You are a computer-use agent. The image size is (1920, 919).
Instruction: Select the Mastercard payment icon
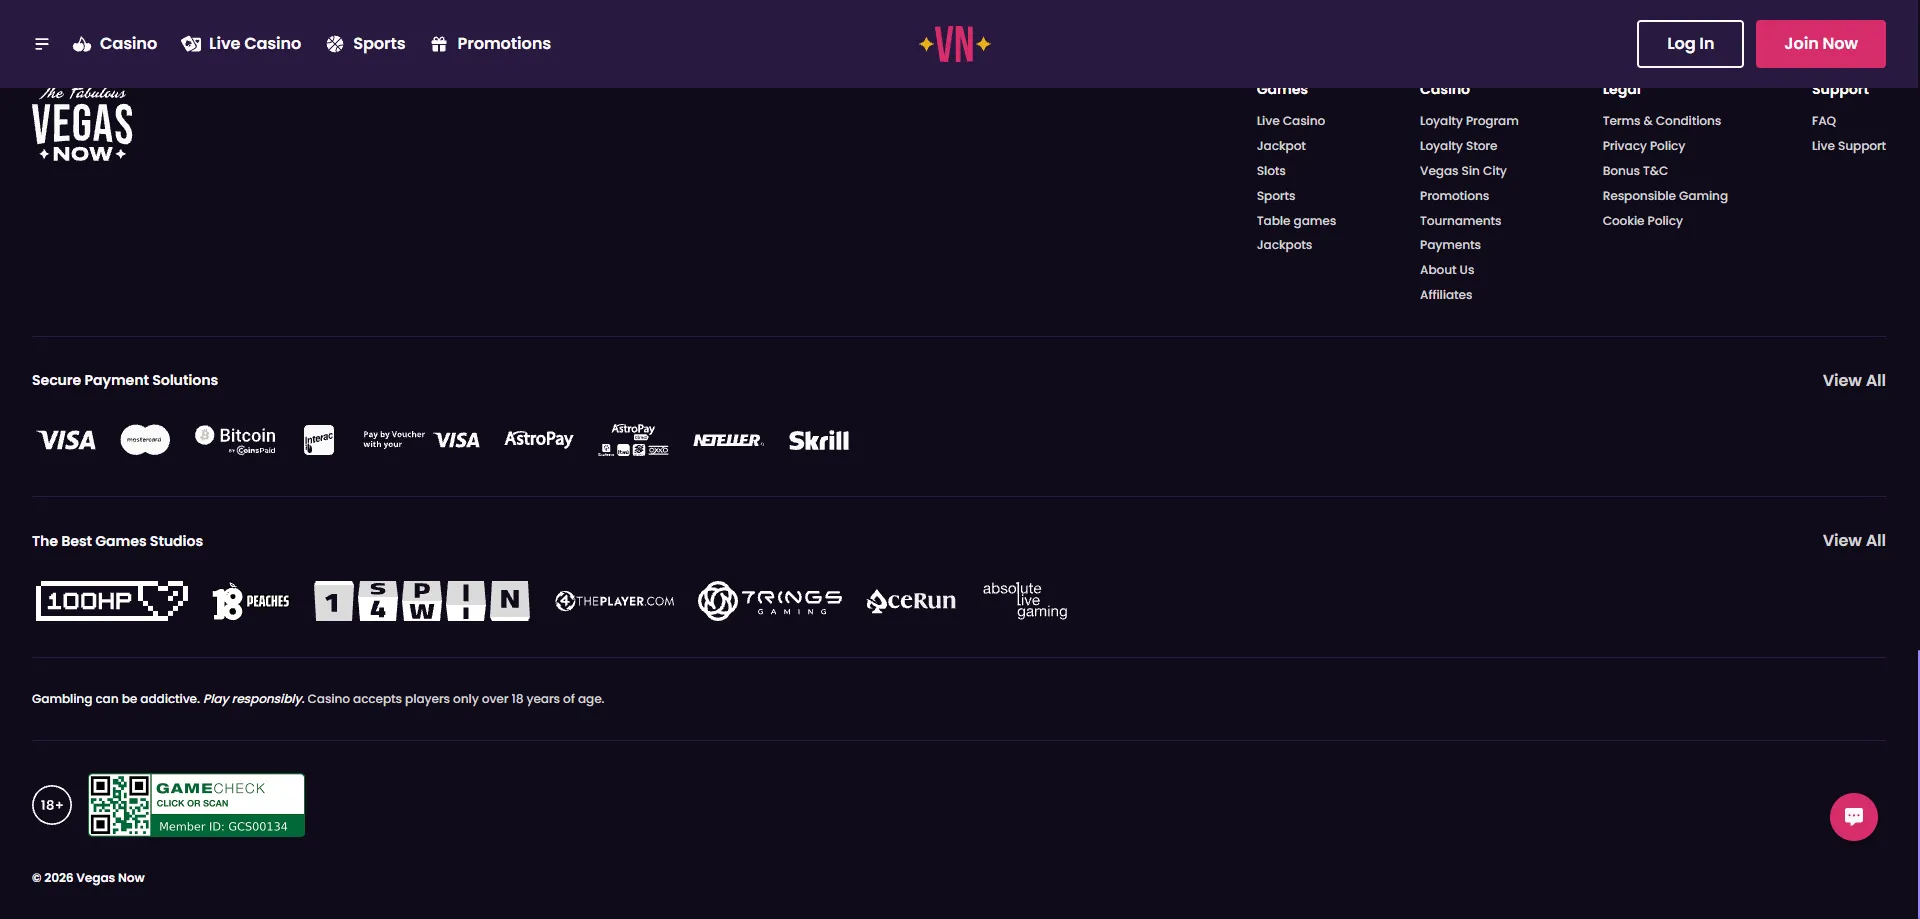145,440
